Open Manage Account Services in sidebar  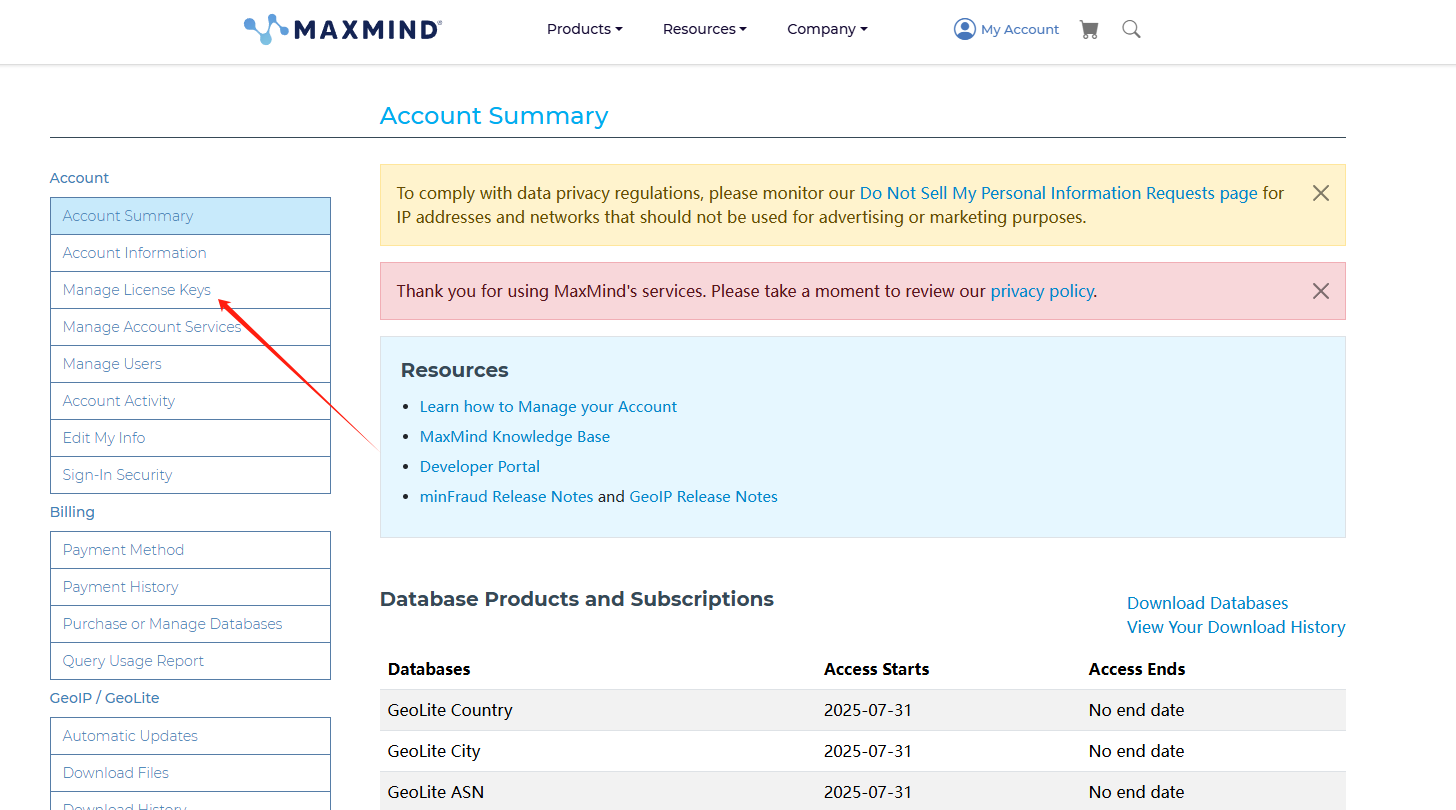pyautogui.click(x=190, y=327)
